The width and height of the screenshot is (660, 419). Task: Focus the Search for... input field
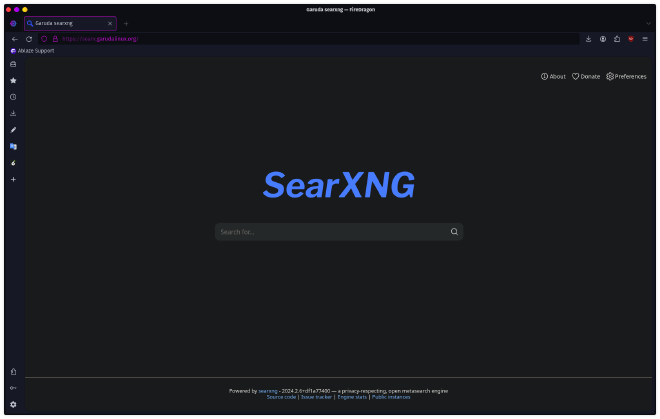(330, 232)
